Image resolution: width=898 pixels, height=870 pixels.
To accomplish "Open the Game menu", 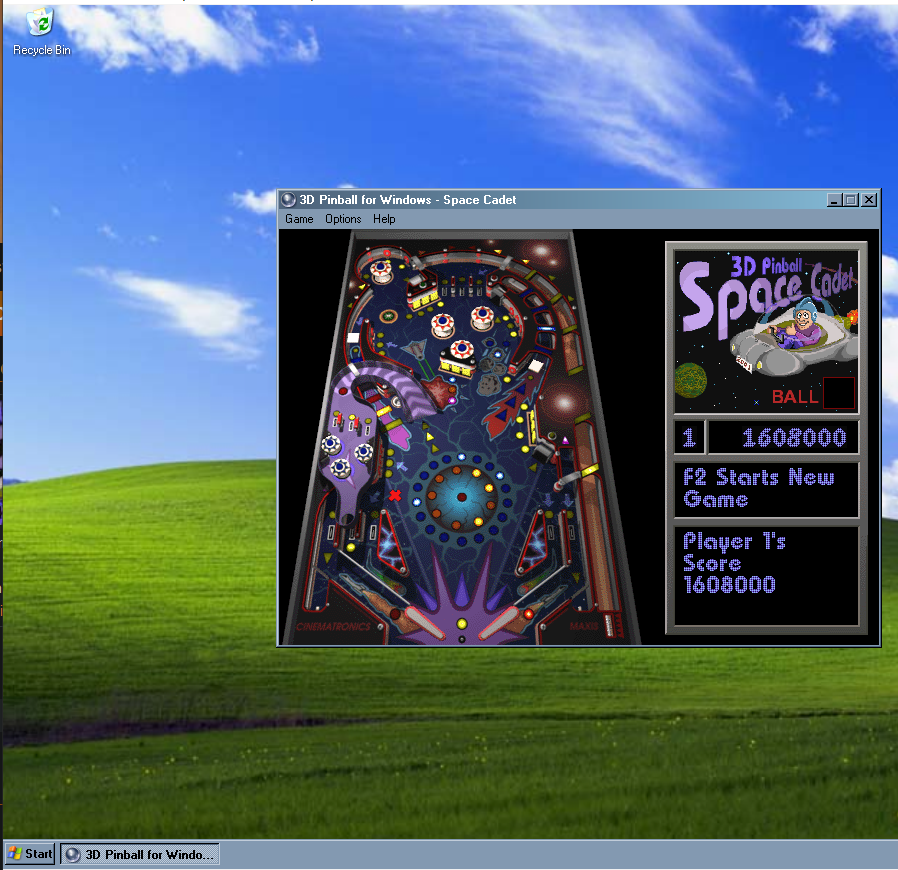I will click(299, 219).
